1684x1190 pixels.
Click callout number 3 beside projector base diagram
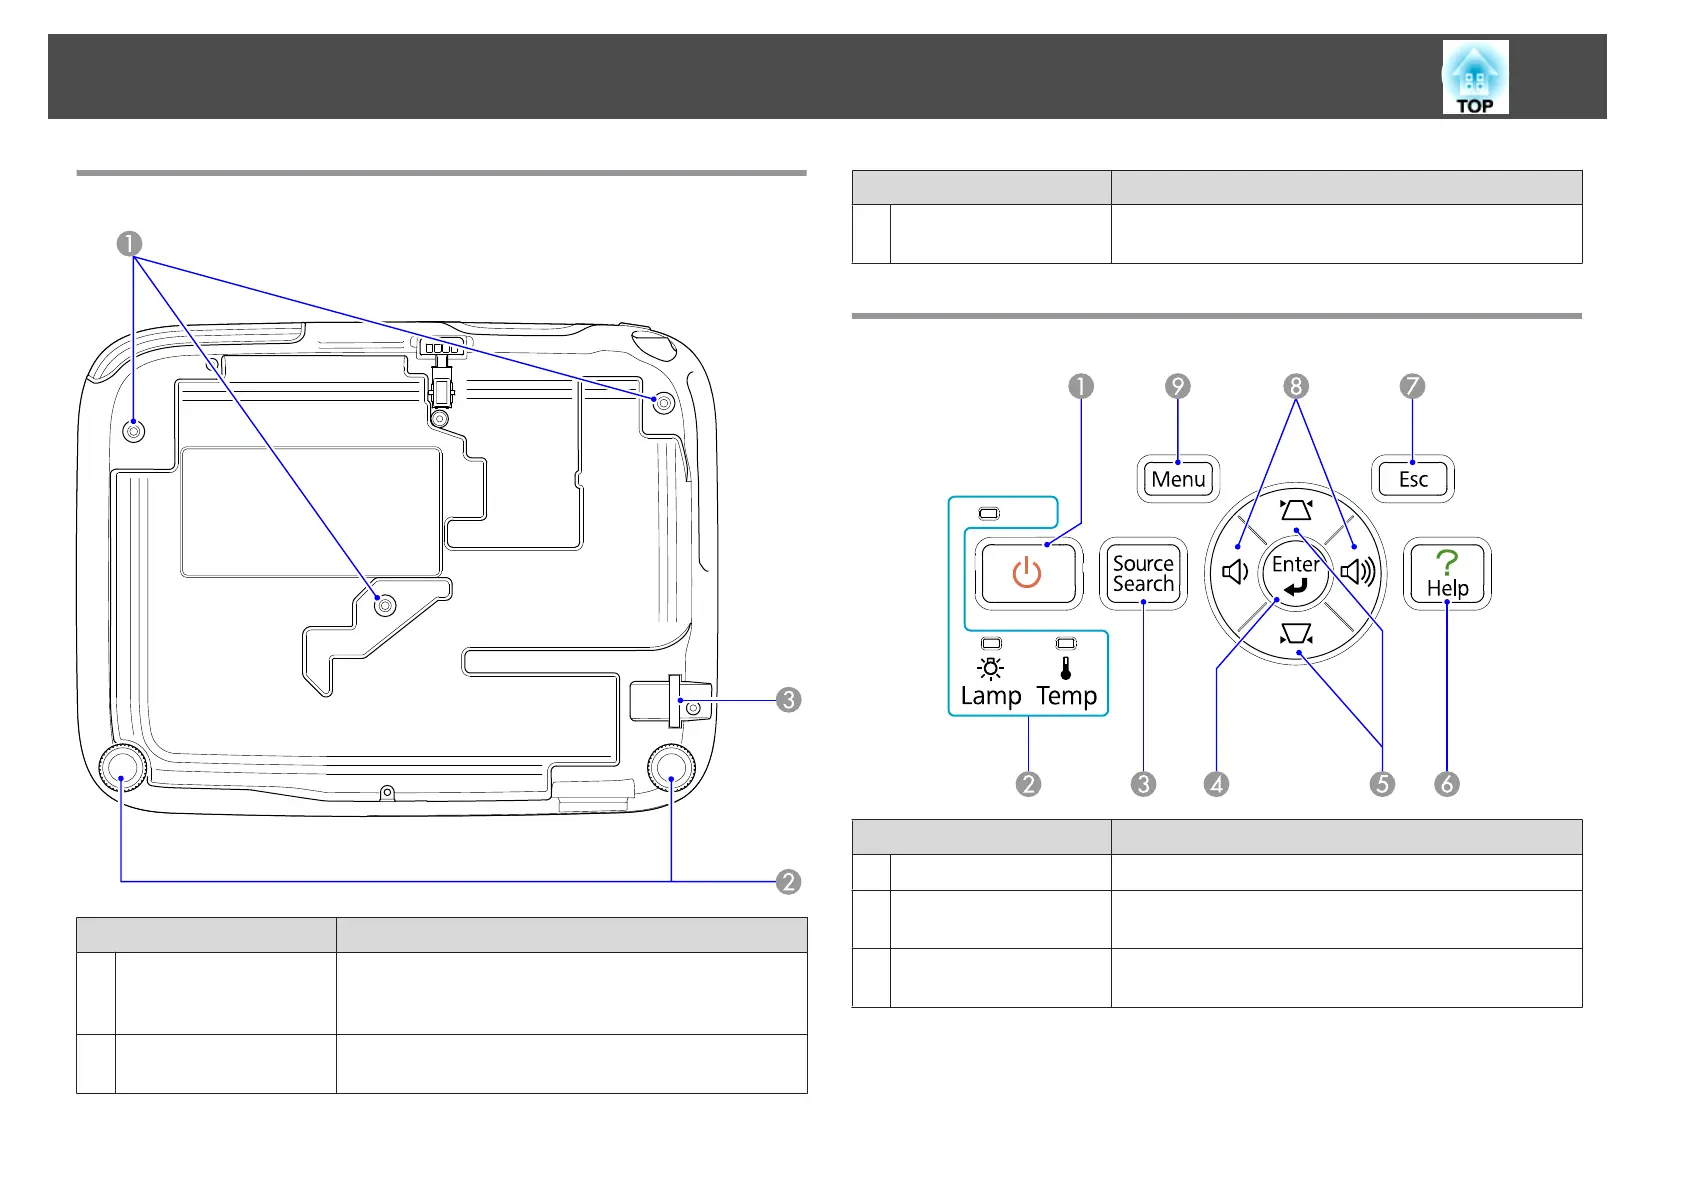tap(789, 700)
